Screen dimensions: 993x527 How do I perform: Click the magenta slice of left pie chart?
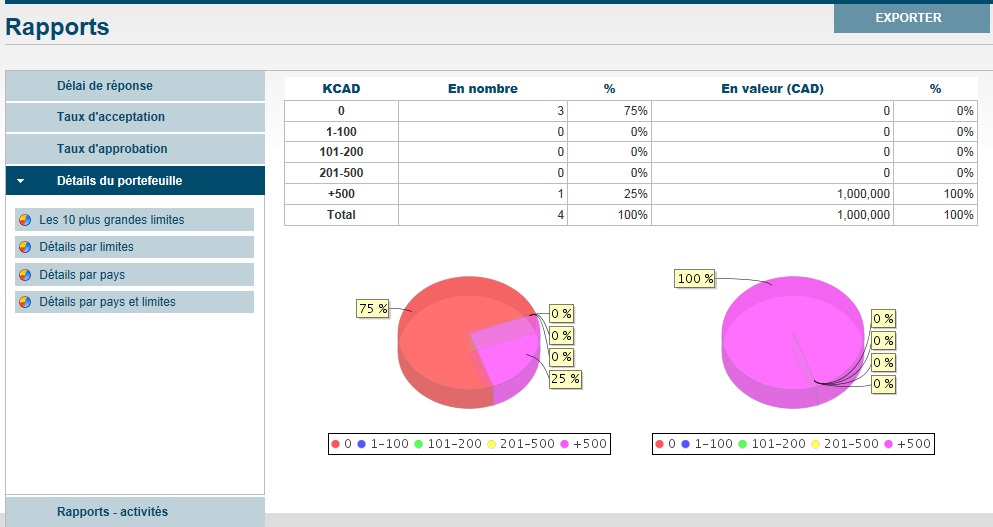[x=510, y=358]
